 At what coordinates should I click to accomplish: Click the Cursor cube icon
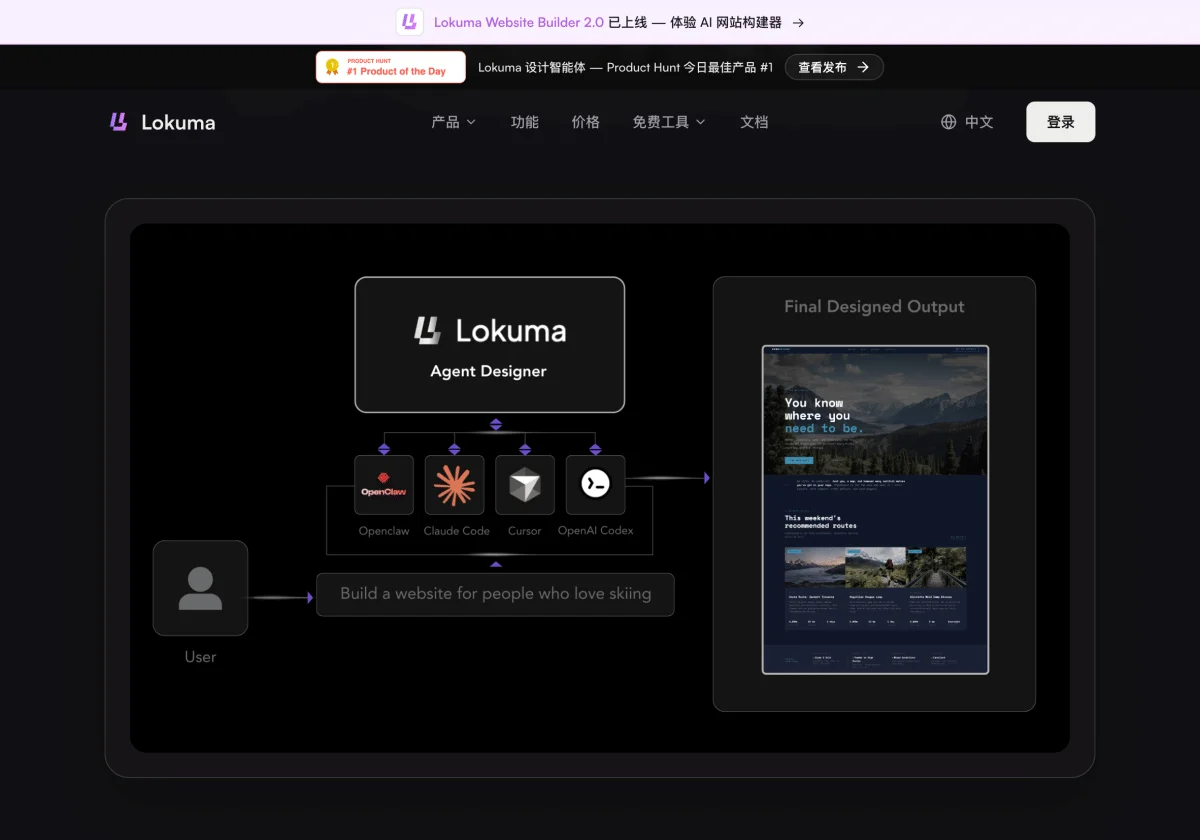point(525,485)
